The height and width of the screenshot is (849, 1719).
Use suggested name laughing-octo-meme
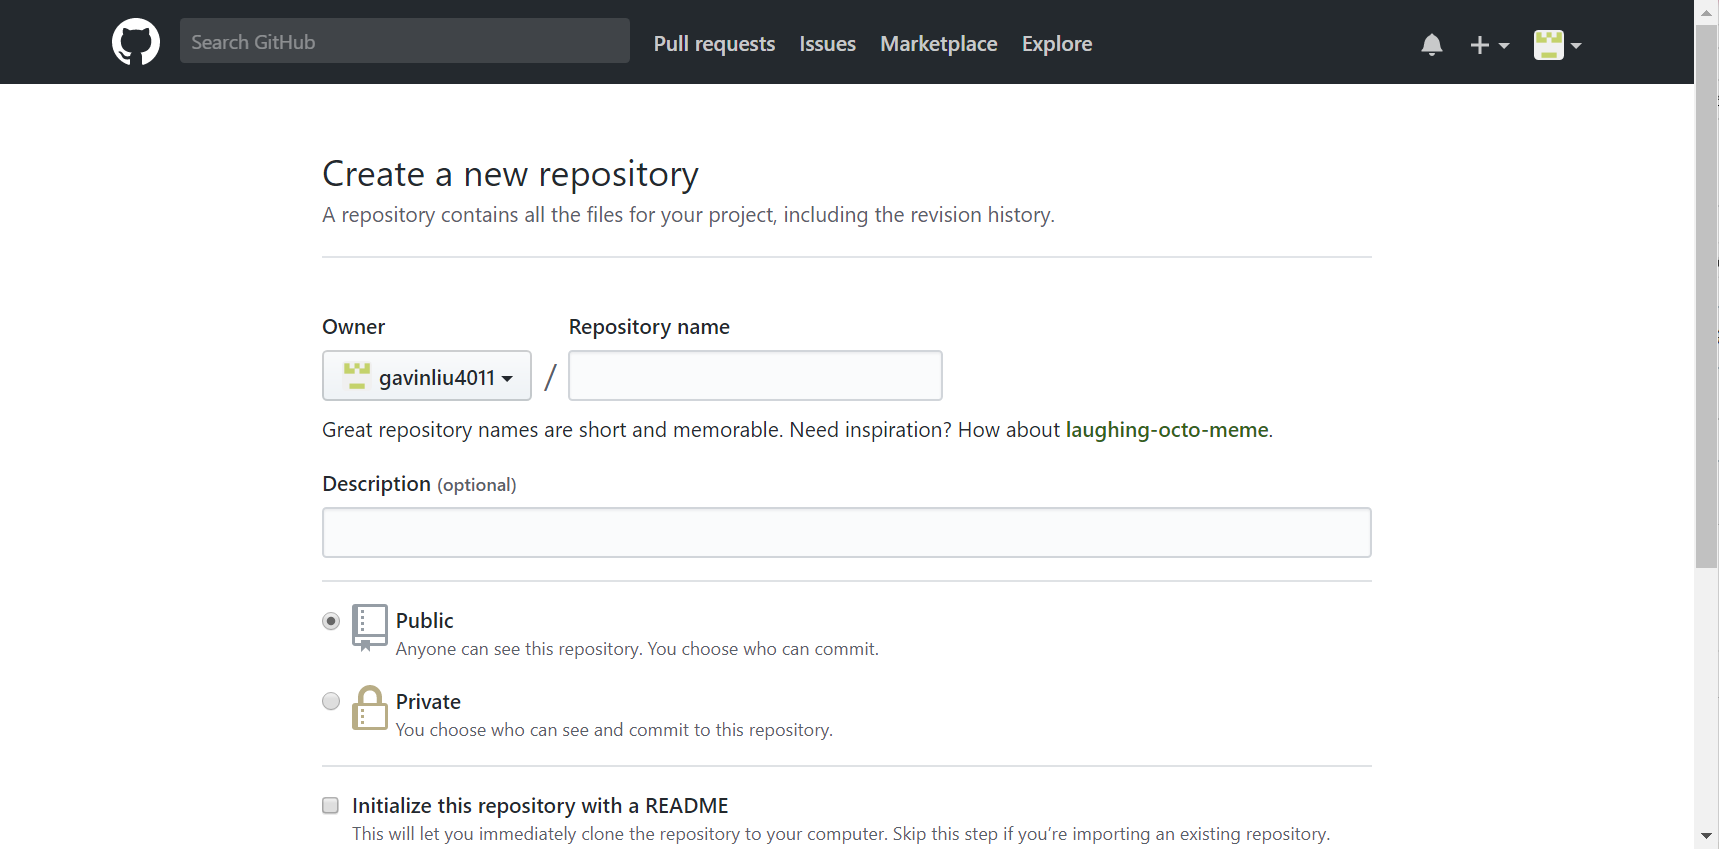coord(1167,430)
